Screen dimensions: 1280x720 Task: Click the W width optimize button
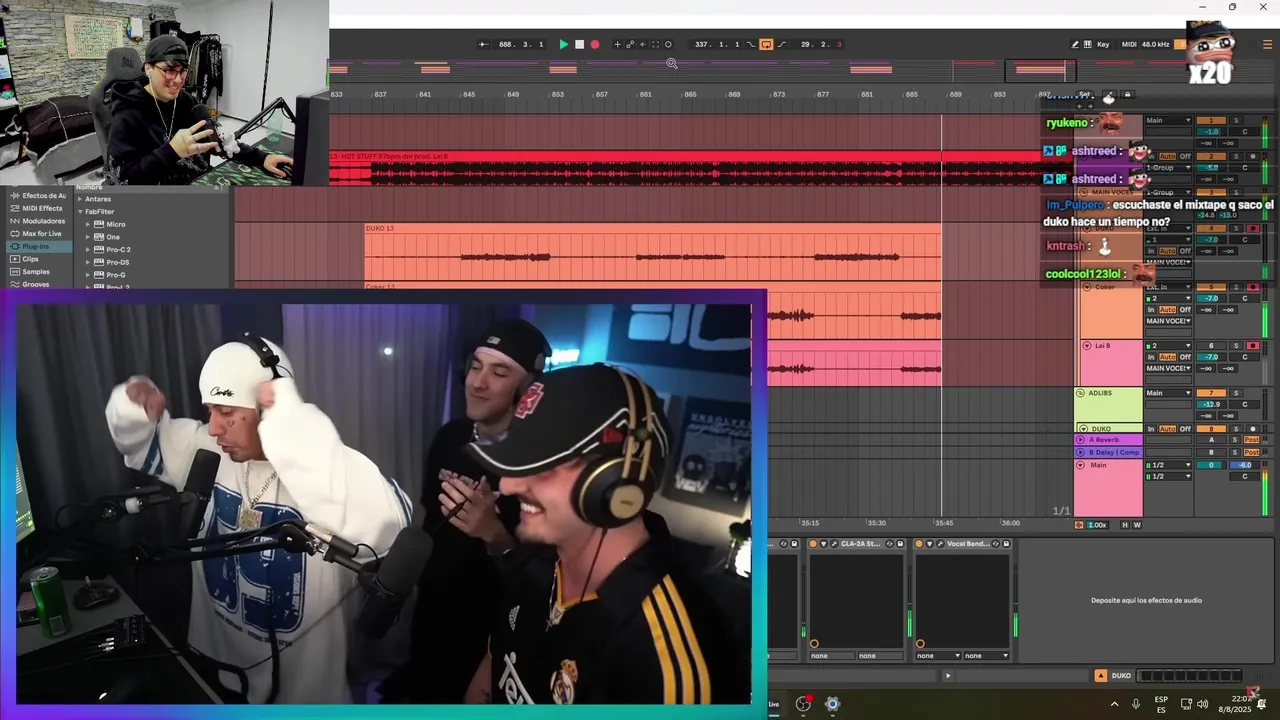point(1137,525)
